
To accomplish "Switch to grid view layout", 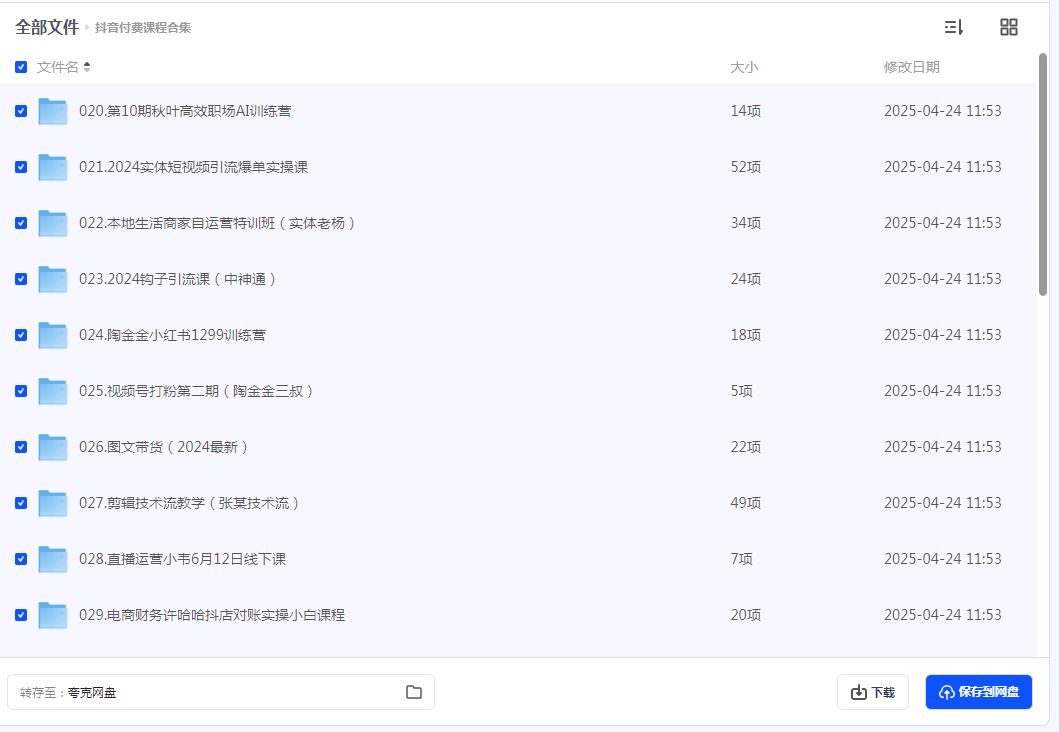I will point(1009,28).
